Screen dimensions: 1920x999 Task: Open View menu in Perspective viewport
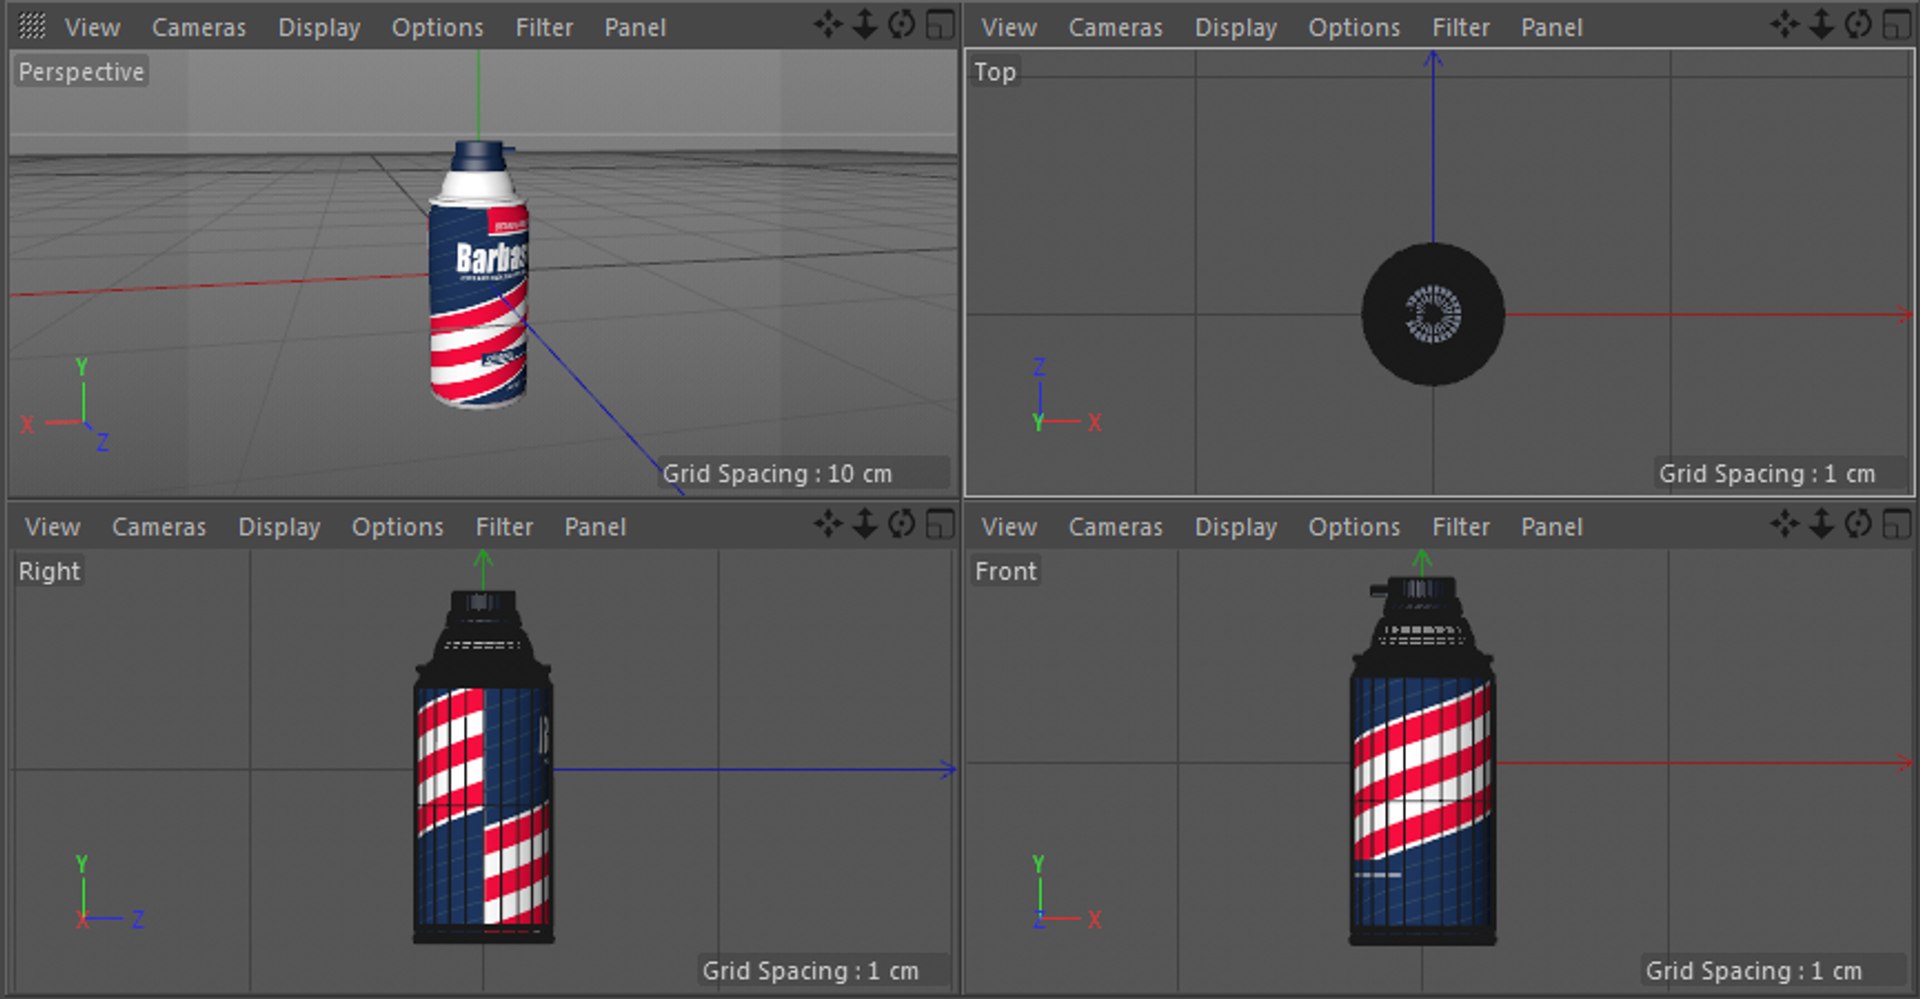[x=92, y=28]
